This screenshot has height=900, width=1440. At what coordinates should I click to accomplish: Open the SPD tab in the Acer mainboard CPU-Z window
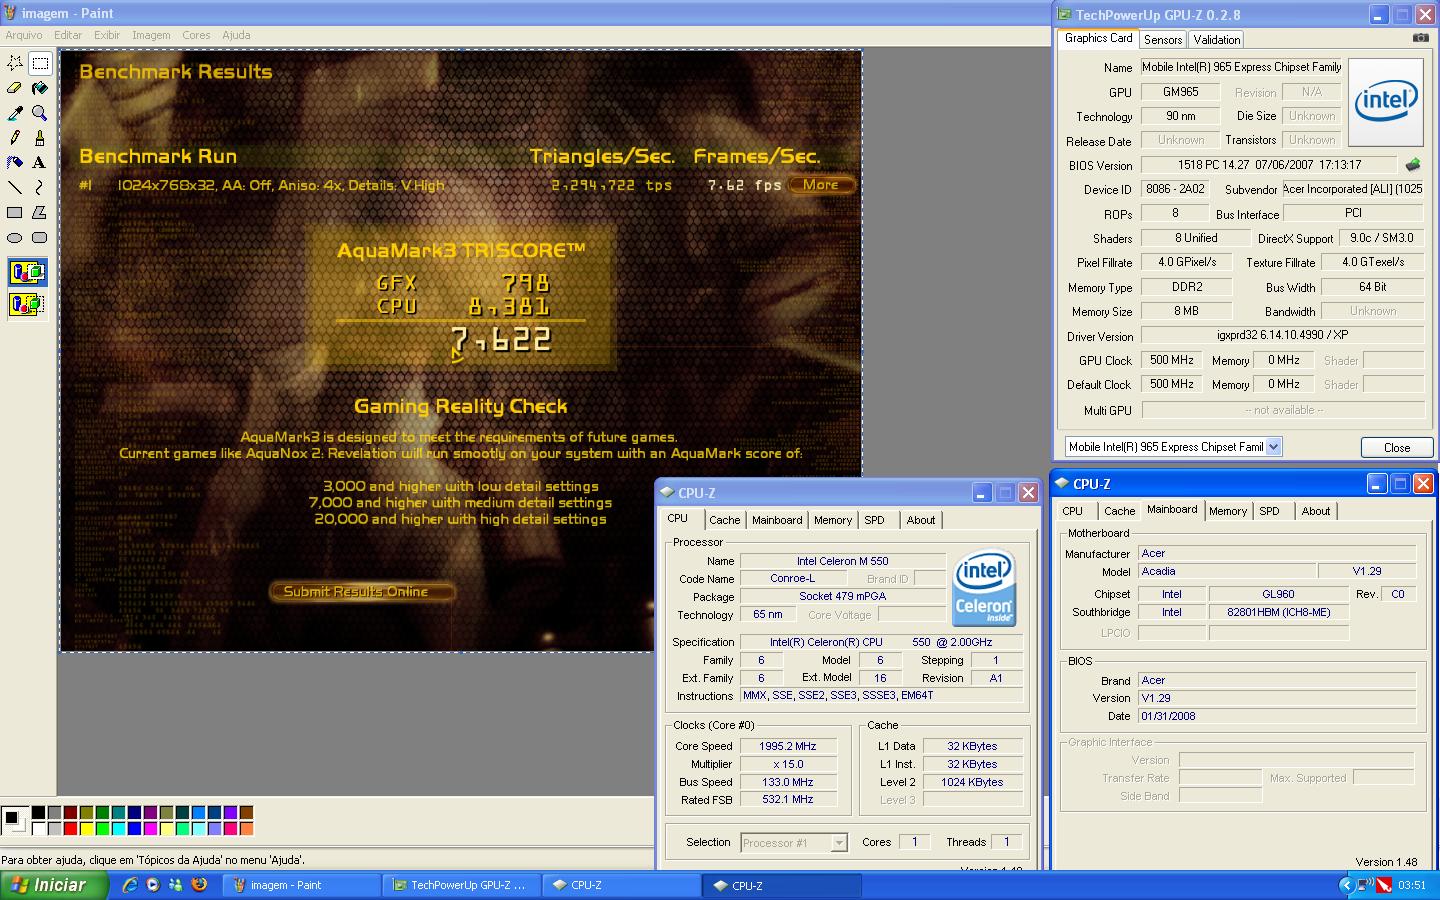coord(1269,511)
